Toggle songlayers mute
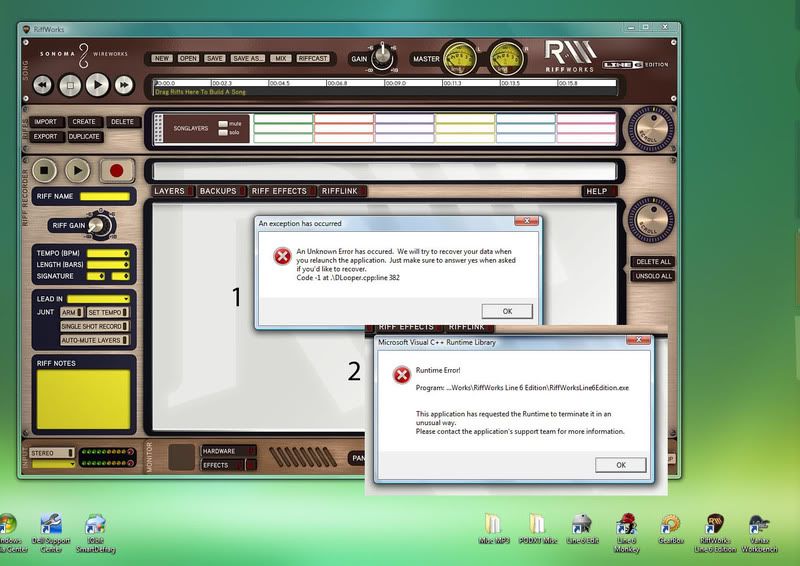The height and width of the screenshot is (566, 800). point(223,124)
